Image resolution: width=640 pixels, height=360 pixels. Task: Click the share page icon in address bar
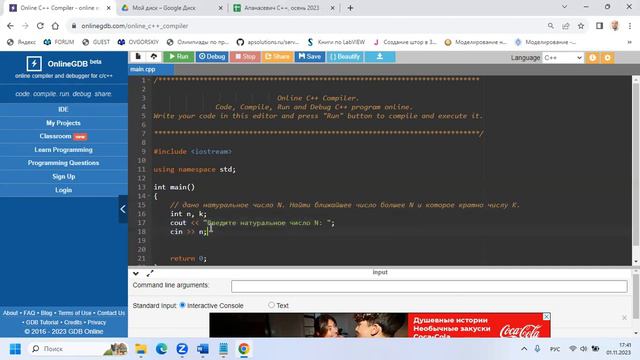566,26
